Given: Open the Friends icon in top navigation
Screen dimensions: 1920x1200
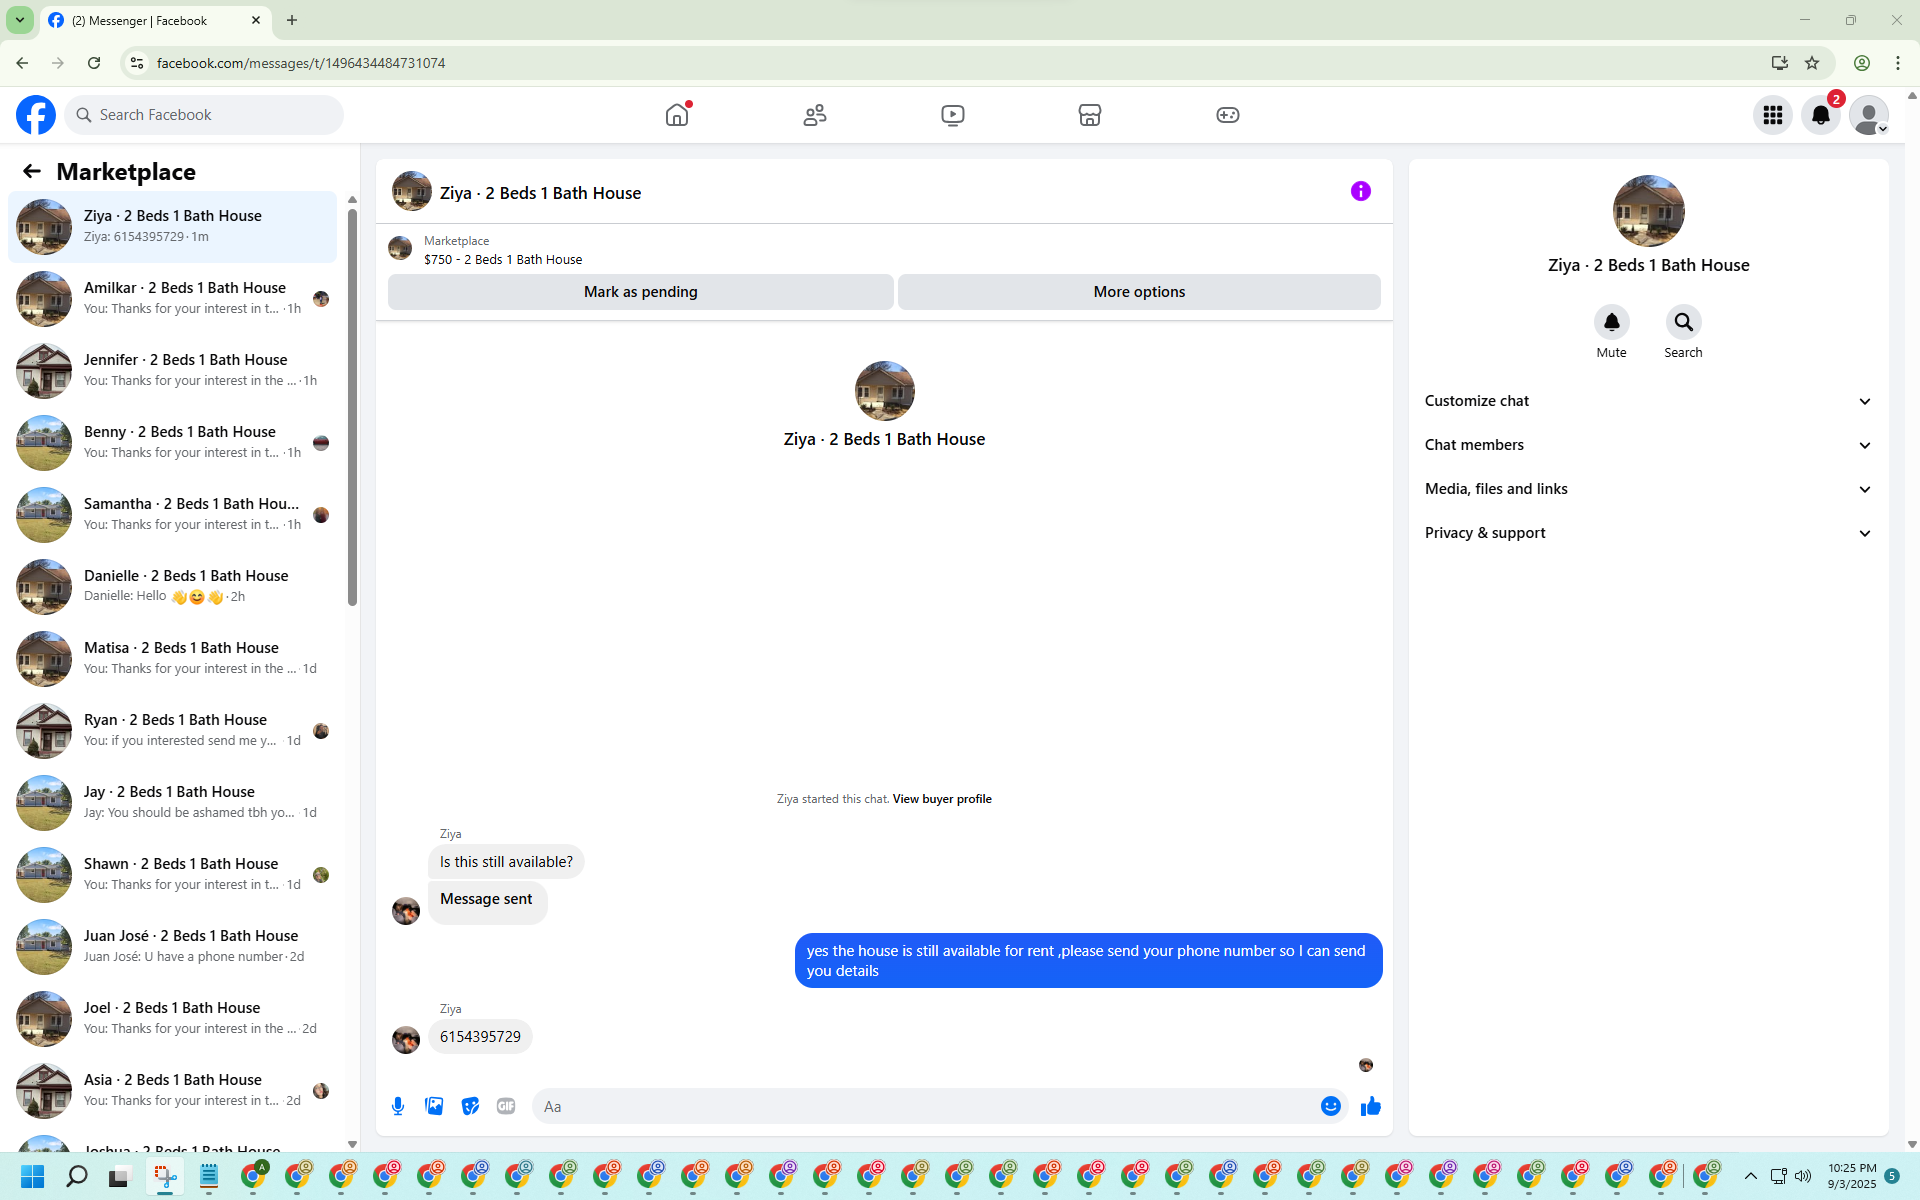Looking at the screenshot, I should pyautogui.click(x=815, y=115).
